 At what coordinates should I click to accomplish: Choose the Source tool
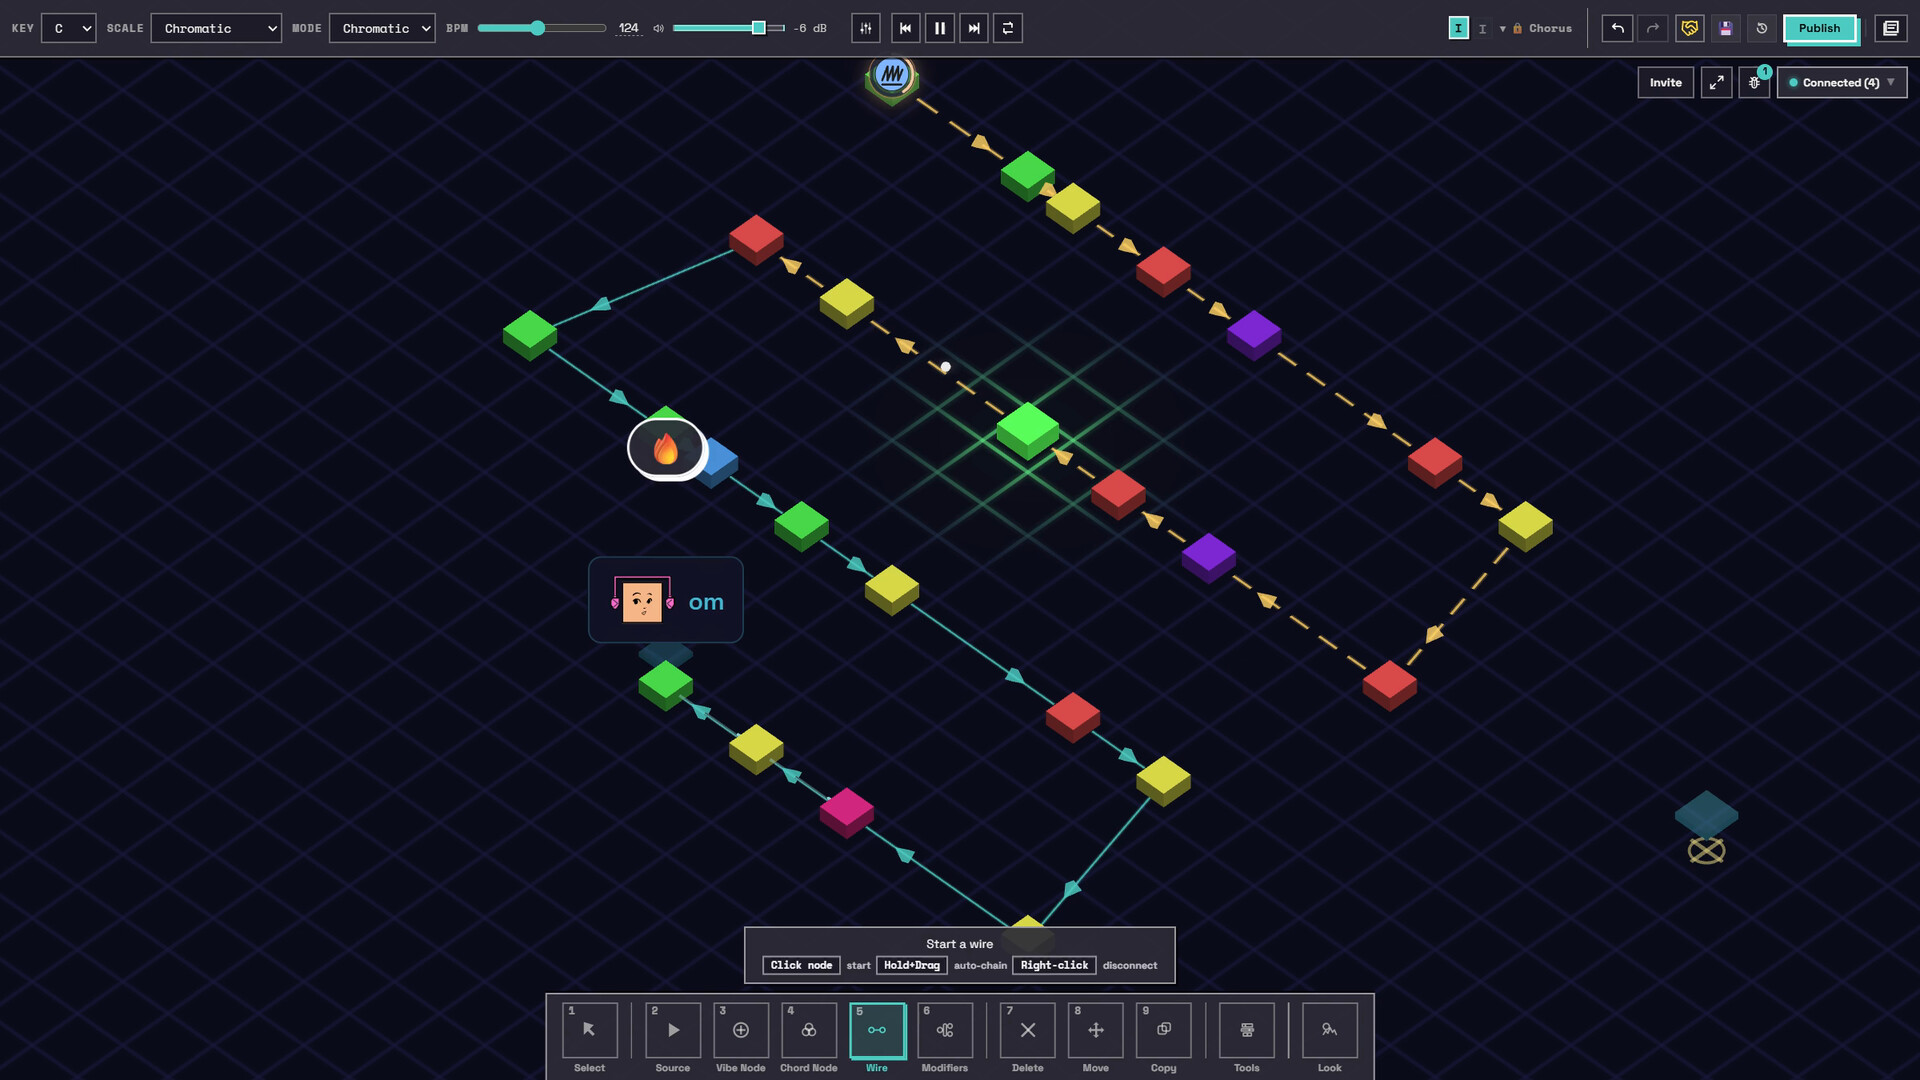673,1030
